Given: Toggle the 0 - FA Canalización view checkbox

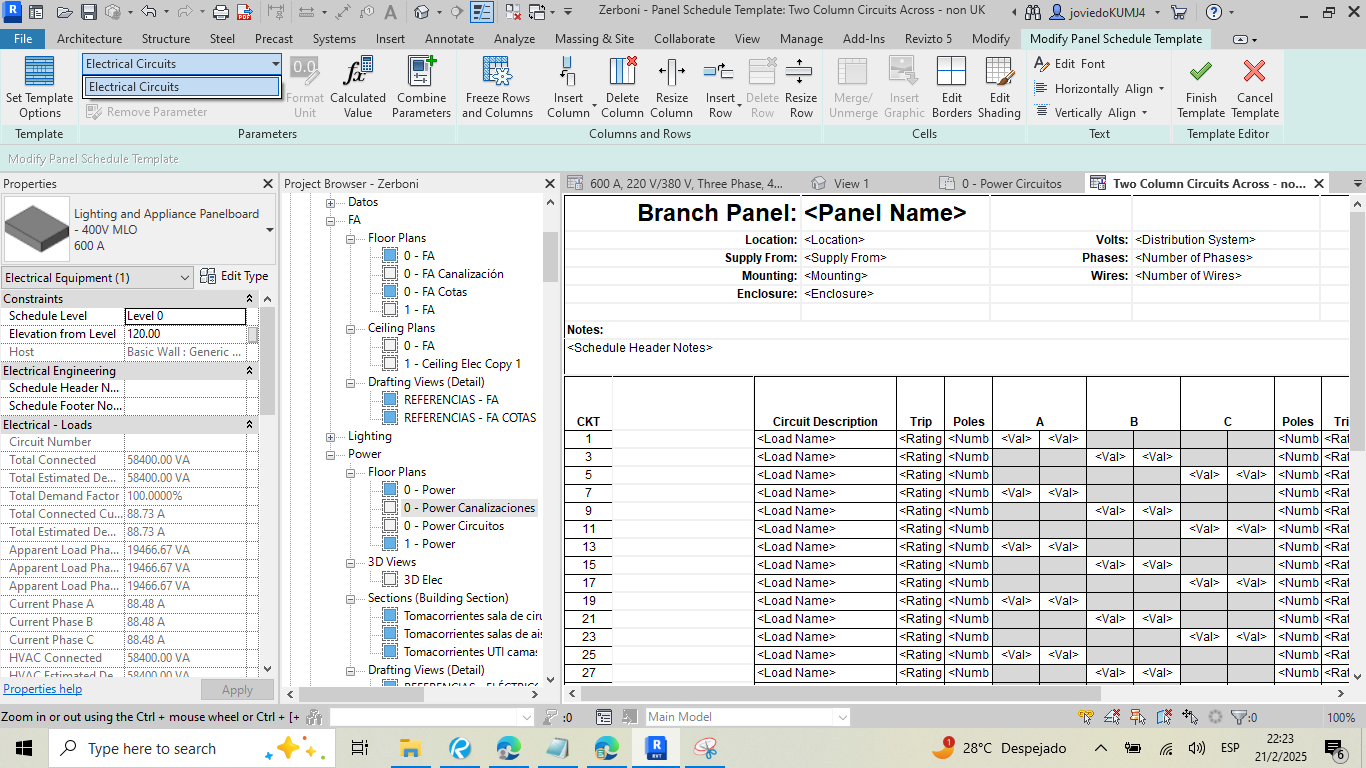Looking at the screenshot, I should tap(390, 274).
